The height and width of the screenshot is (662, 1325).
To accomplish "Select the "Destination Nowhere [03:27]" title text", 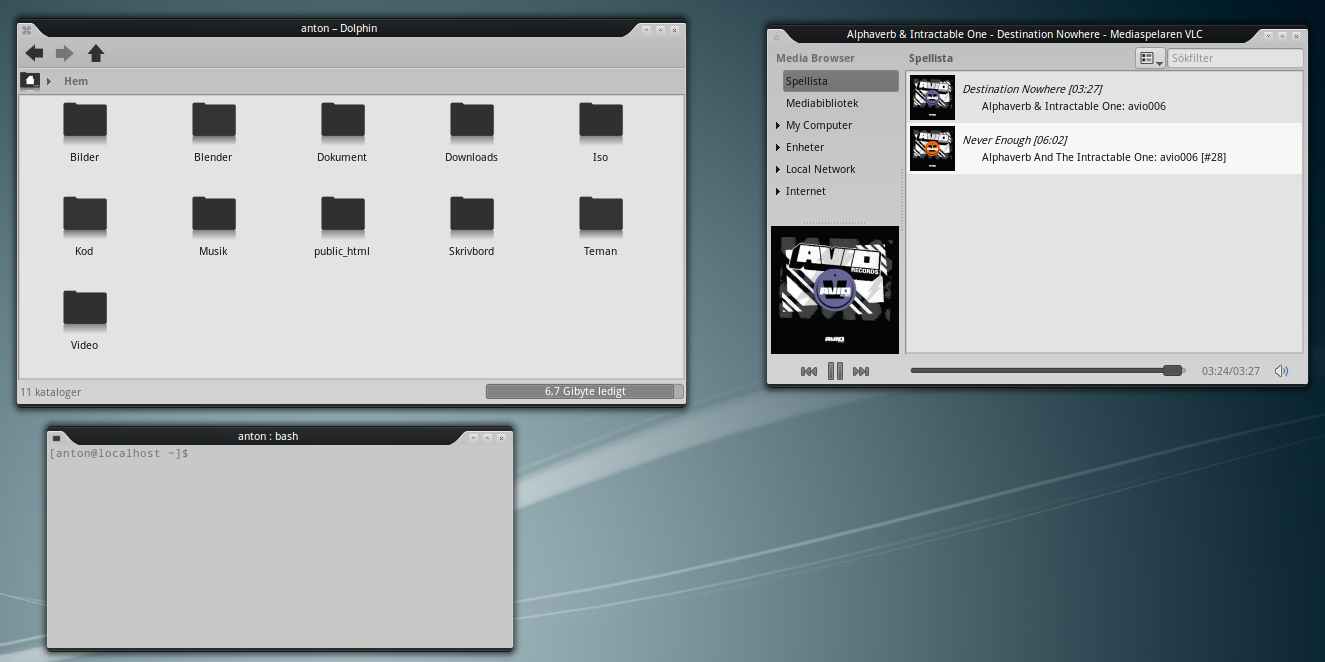I will [1032, 89].
